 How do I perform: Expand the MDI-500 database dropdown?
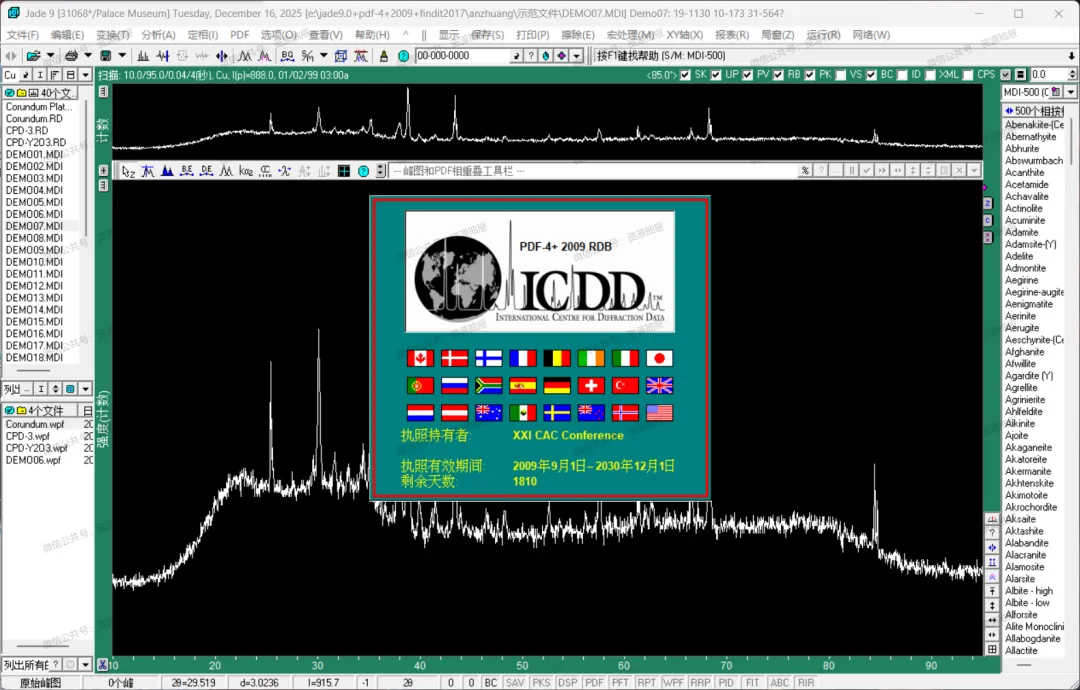(x=1071, y=92)
